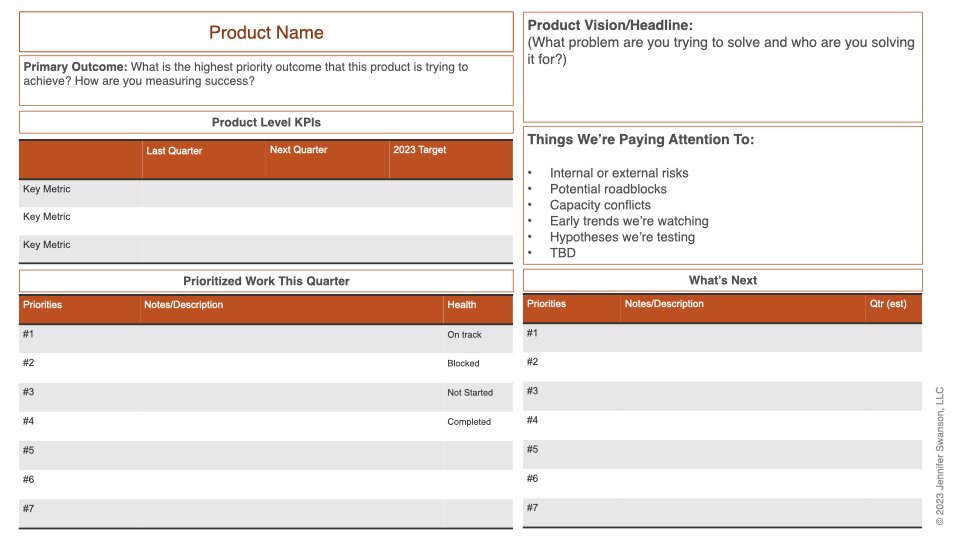Viewport: 960px width, 540px height.
Task: Click the On track health cell
Action: (x=465, y=335)
